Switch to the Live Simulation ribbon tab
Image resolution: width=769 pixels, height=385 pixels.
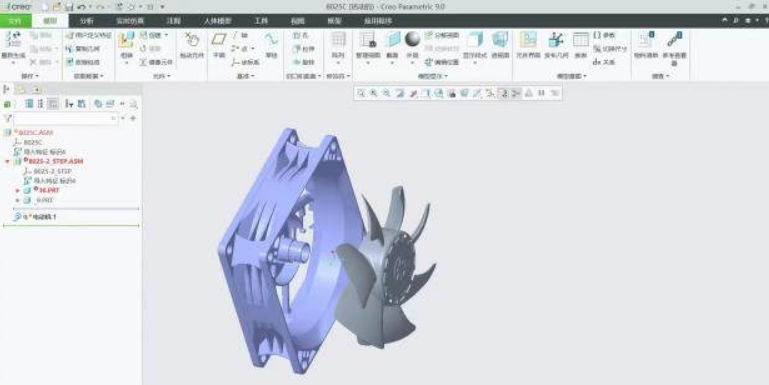pos(130,21)
